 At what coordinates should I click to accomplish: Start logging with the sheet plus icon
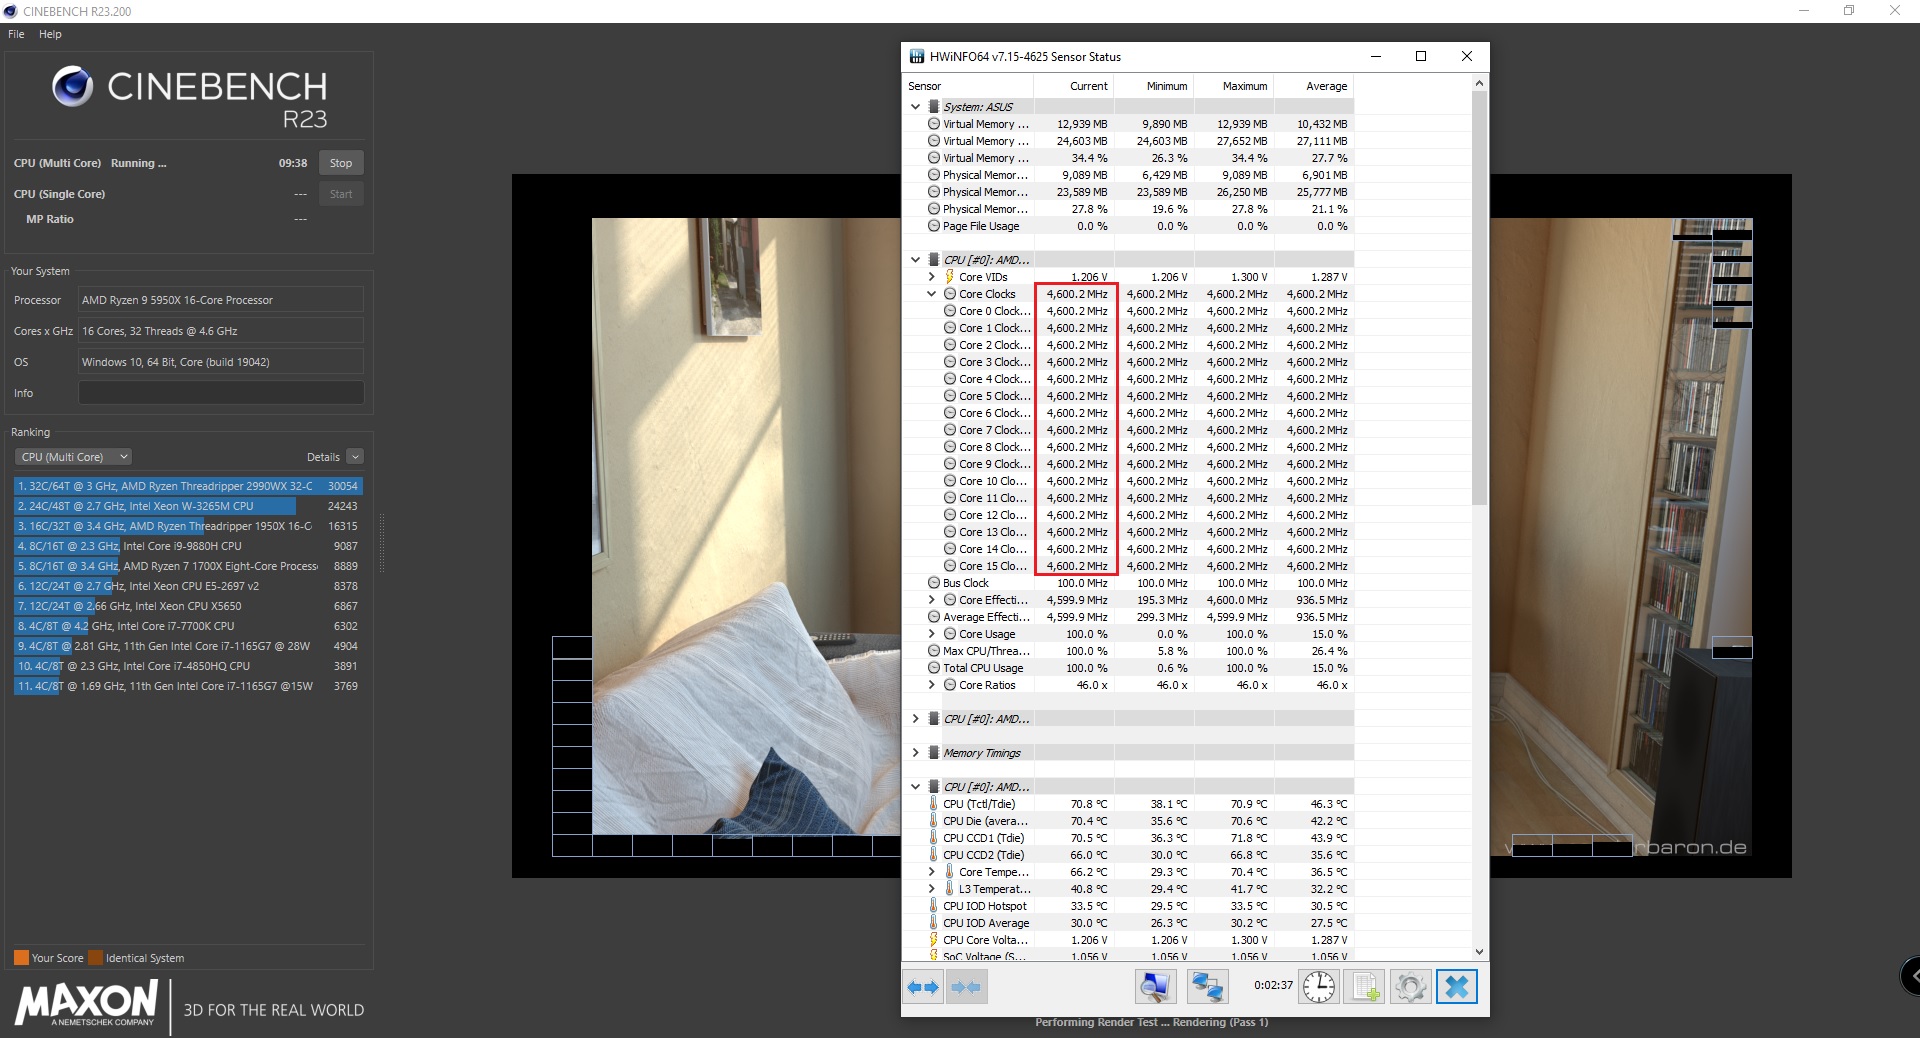tap(1364, 987)
